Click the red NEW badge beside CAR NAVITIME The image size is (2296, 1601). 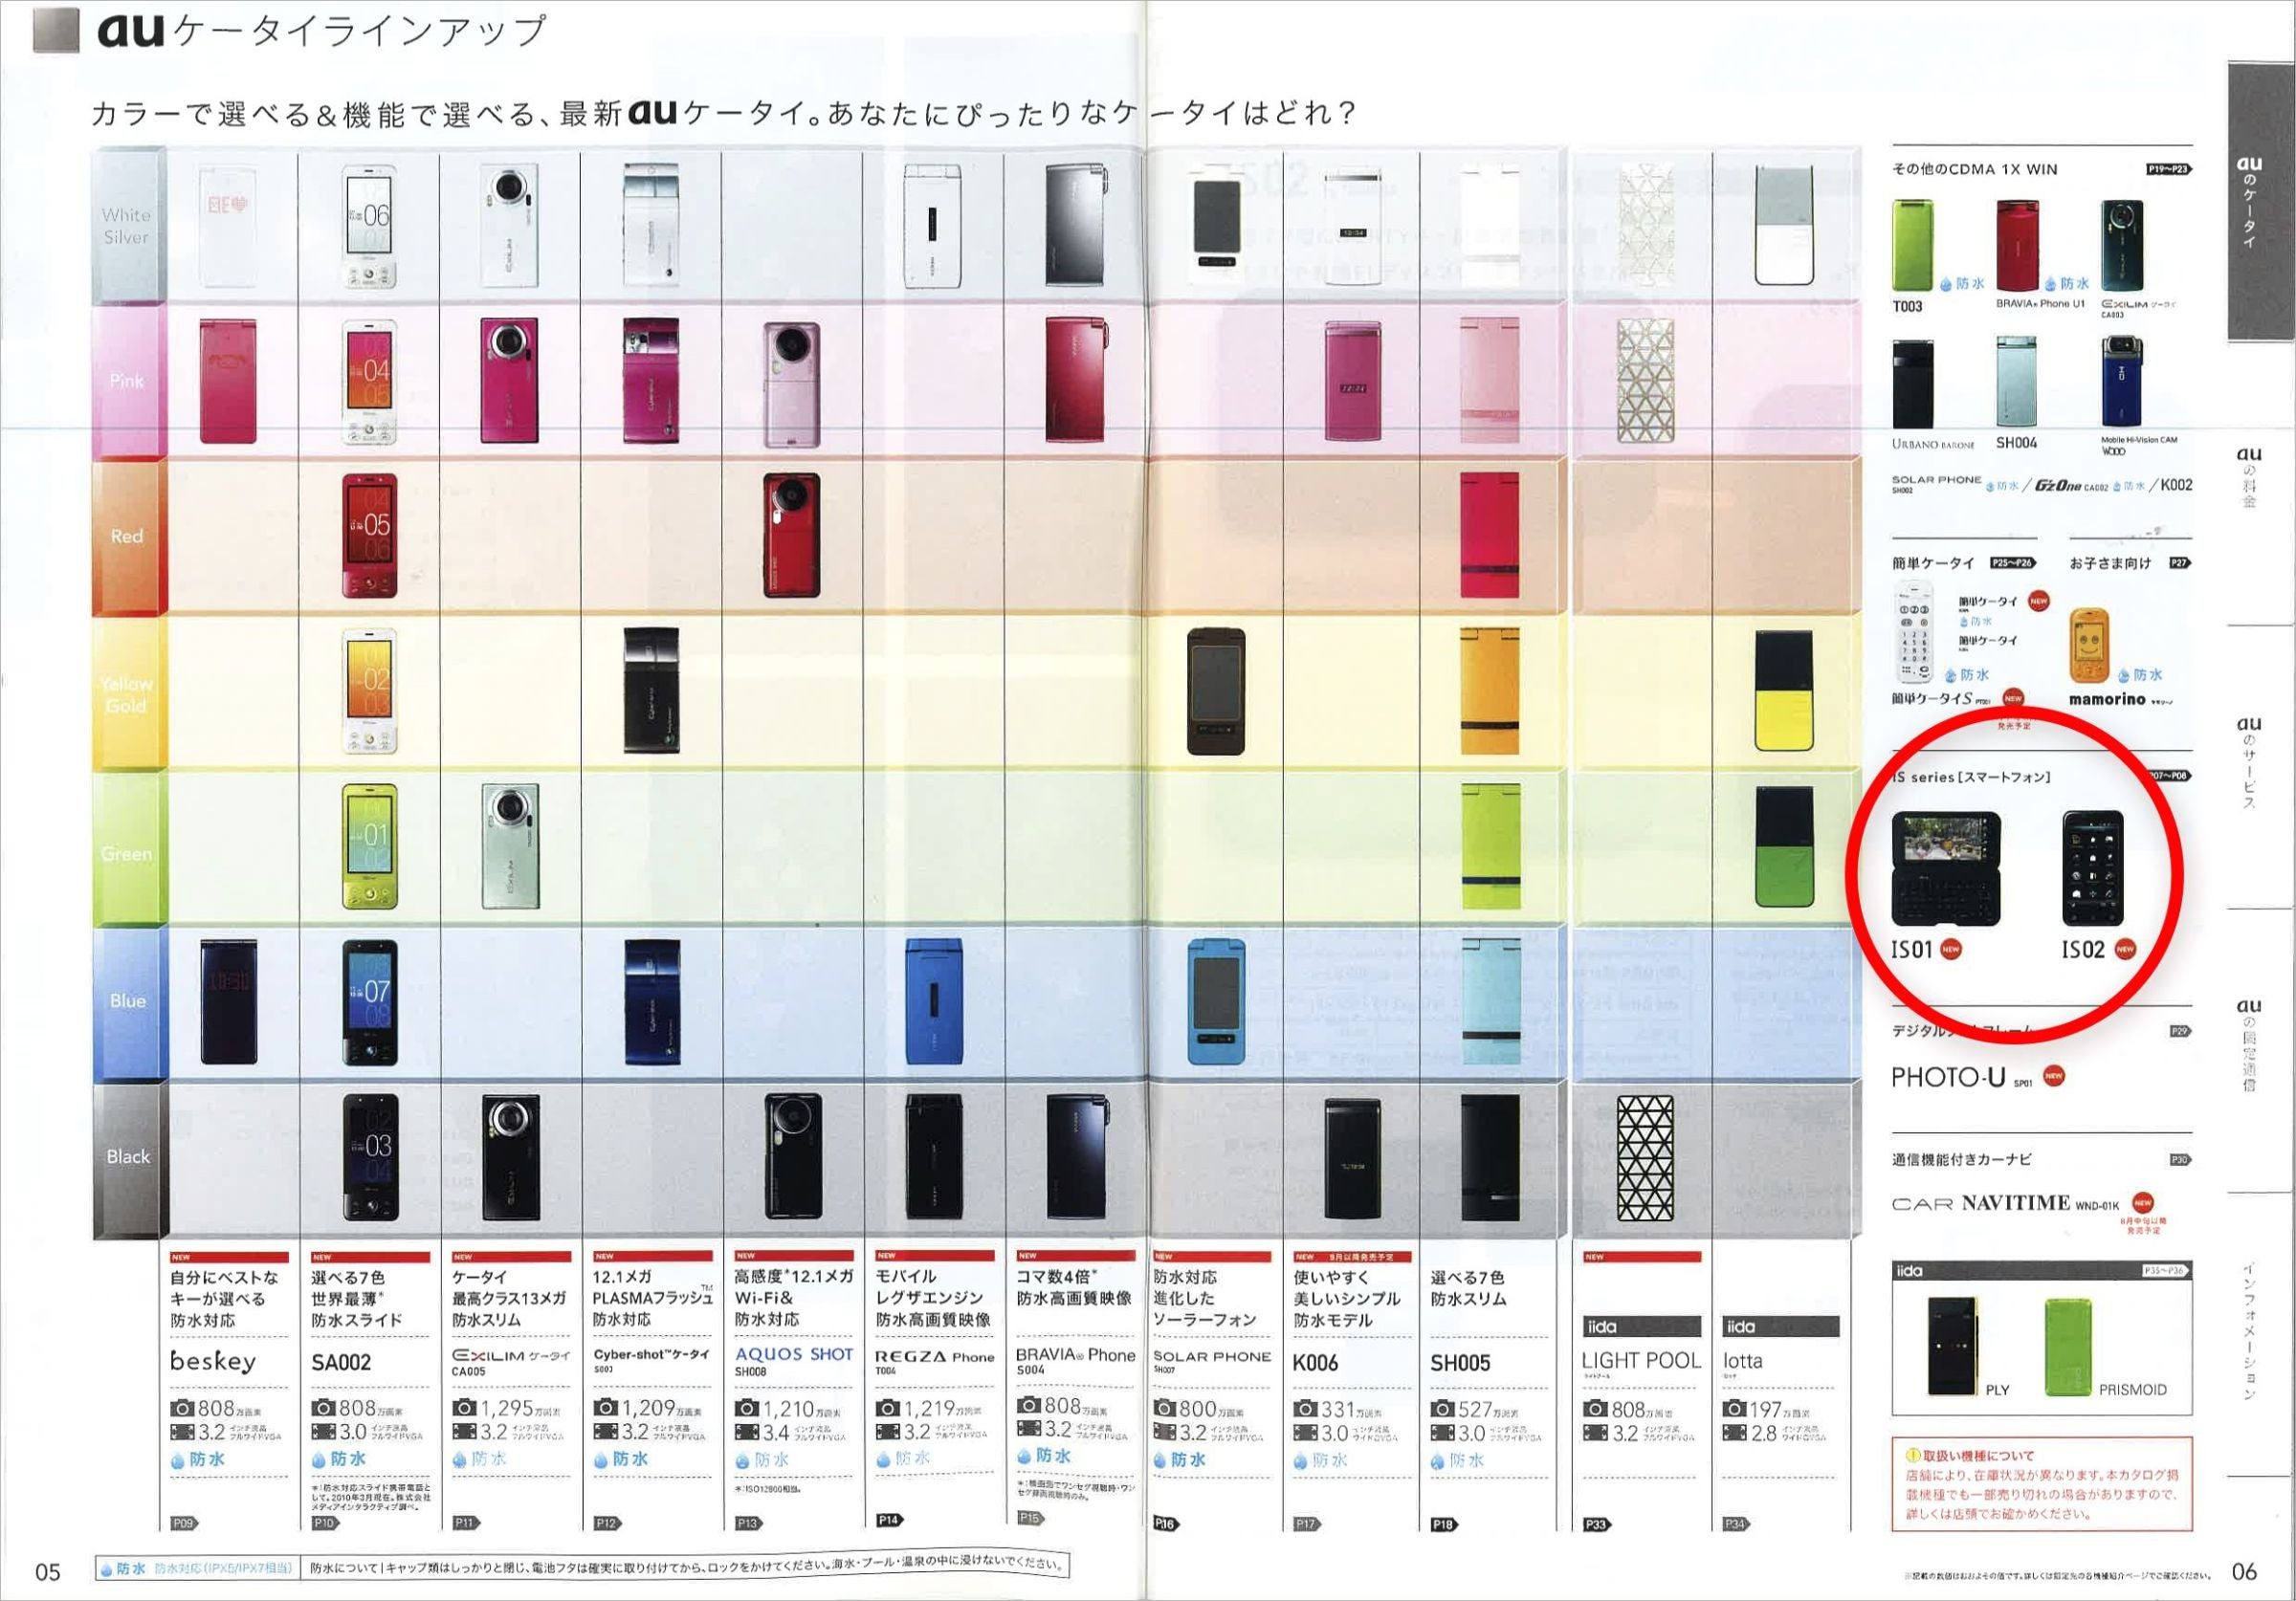pos(2142,1203)
